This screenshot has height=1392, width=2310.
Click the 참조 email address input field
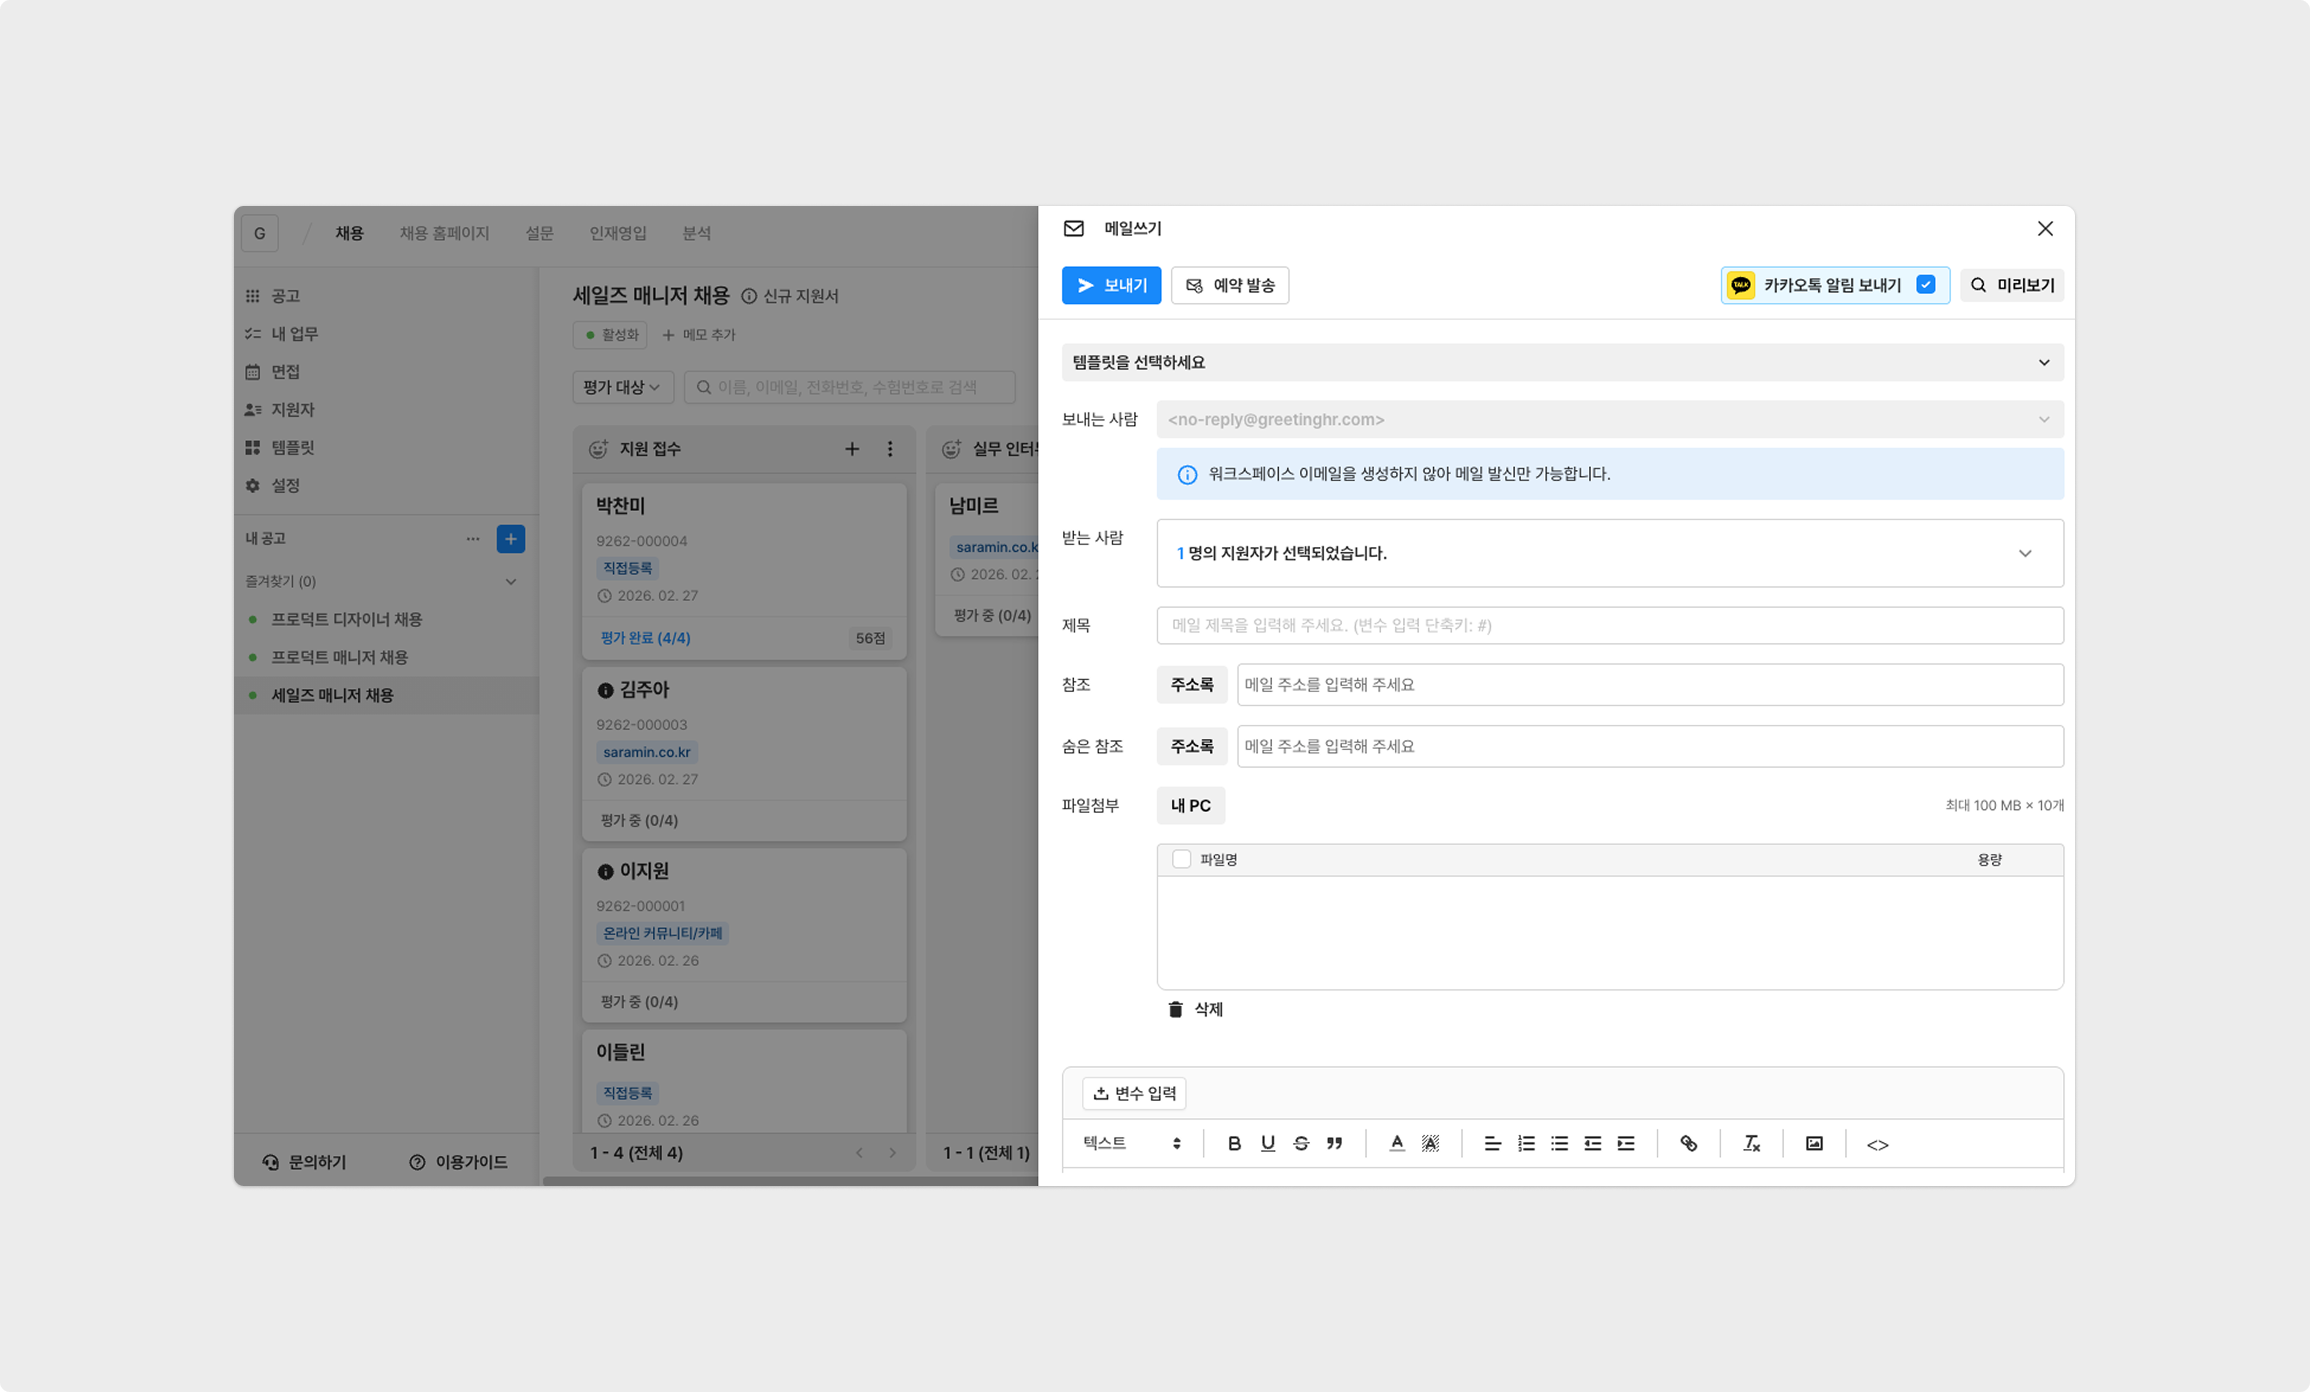(x=1650, y=685)
